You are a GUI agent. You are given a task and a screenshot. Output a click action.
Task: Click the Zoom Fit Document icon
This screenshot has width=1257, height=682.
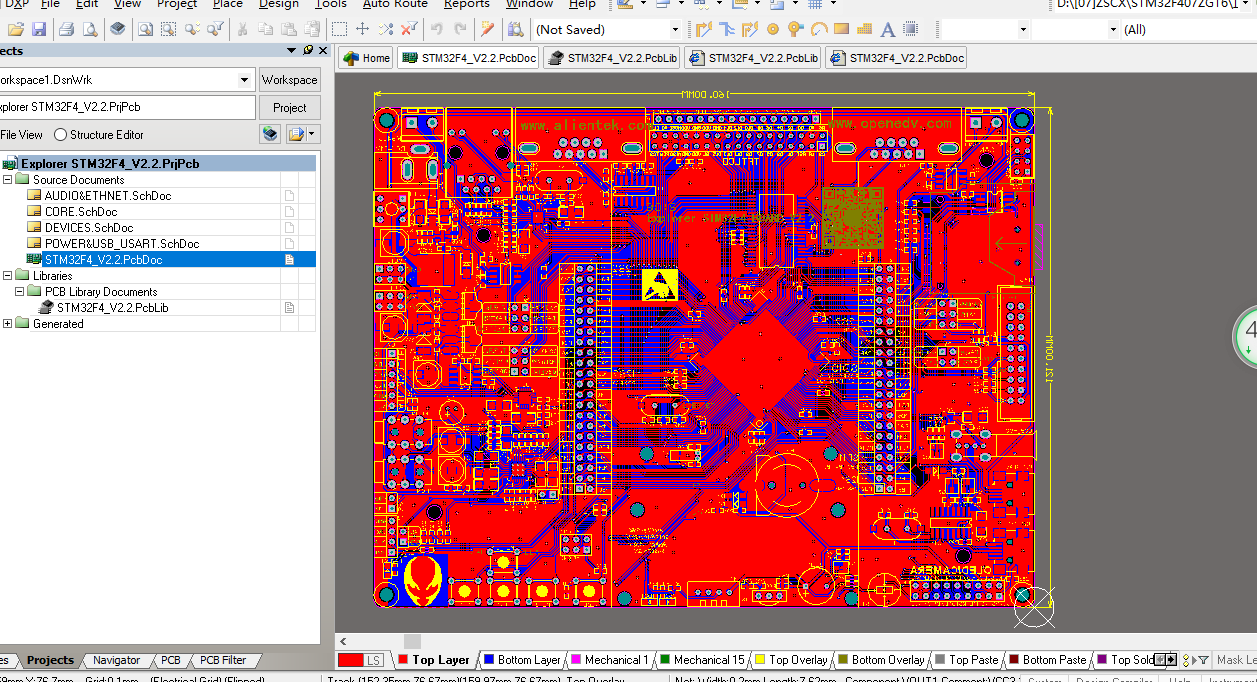(145, 29)
